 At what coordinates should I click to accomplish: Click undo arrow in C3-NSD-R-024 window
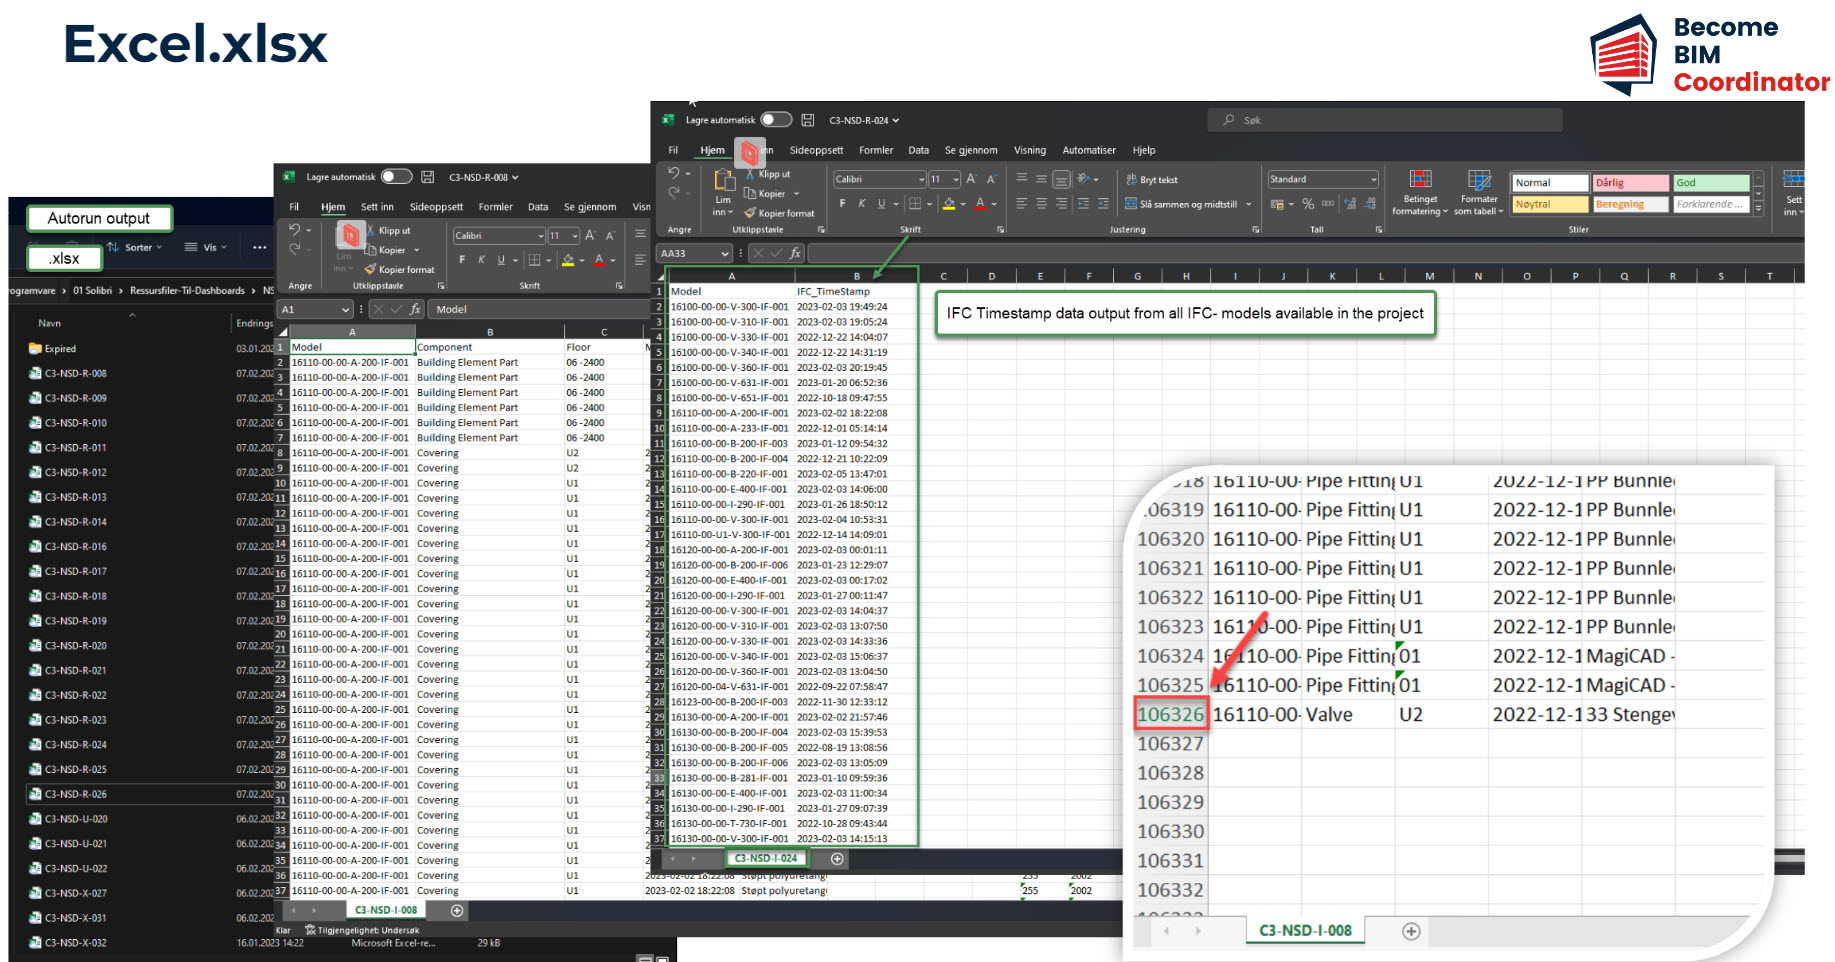[x=675, y=173]
